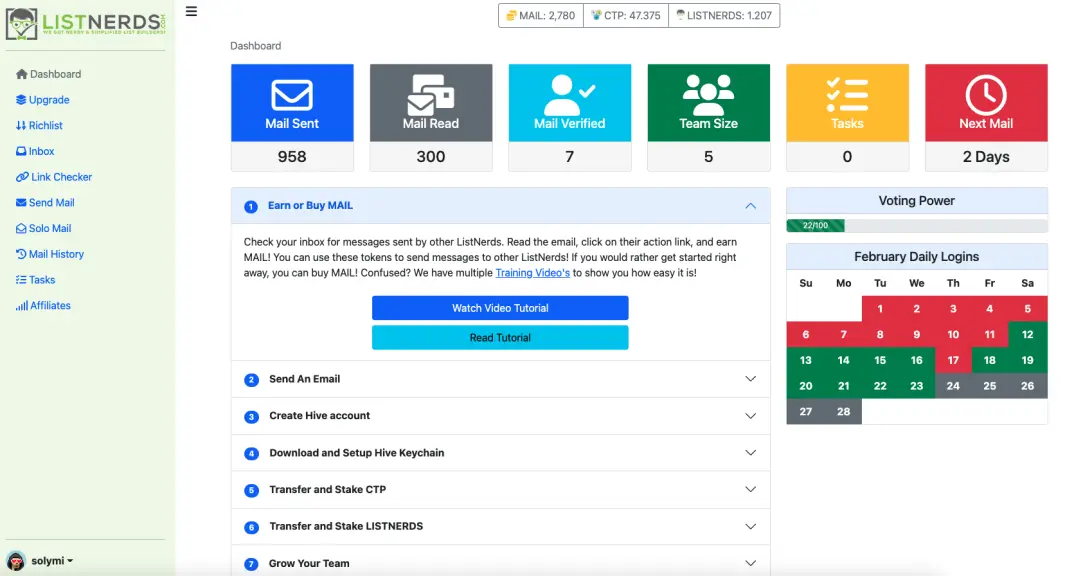Click the Next Mail value 2 Days
Image resolution: width=1074 pixels, height=576 pixels.
point(986,157)
